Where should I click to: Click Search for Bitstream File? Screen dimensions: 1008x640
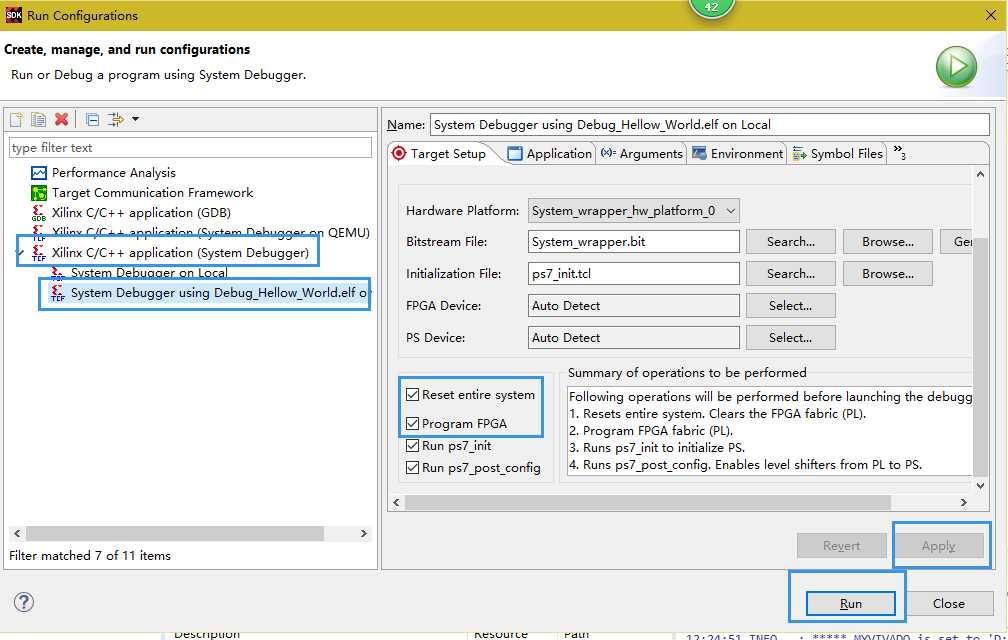pyautogui.click(x=791, y=242)
